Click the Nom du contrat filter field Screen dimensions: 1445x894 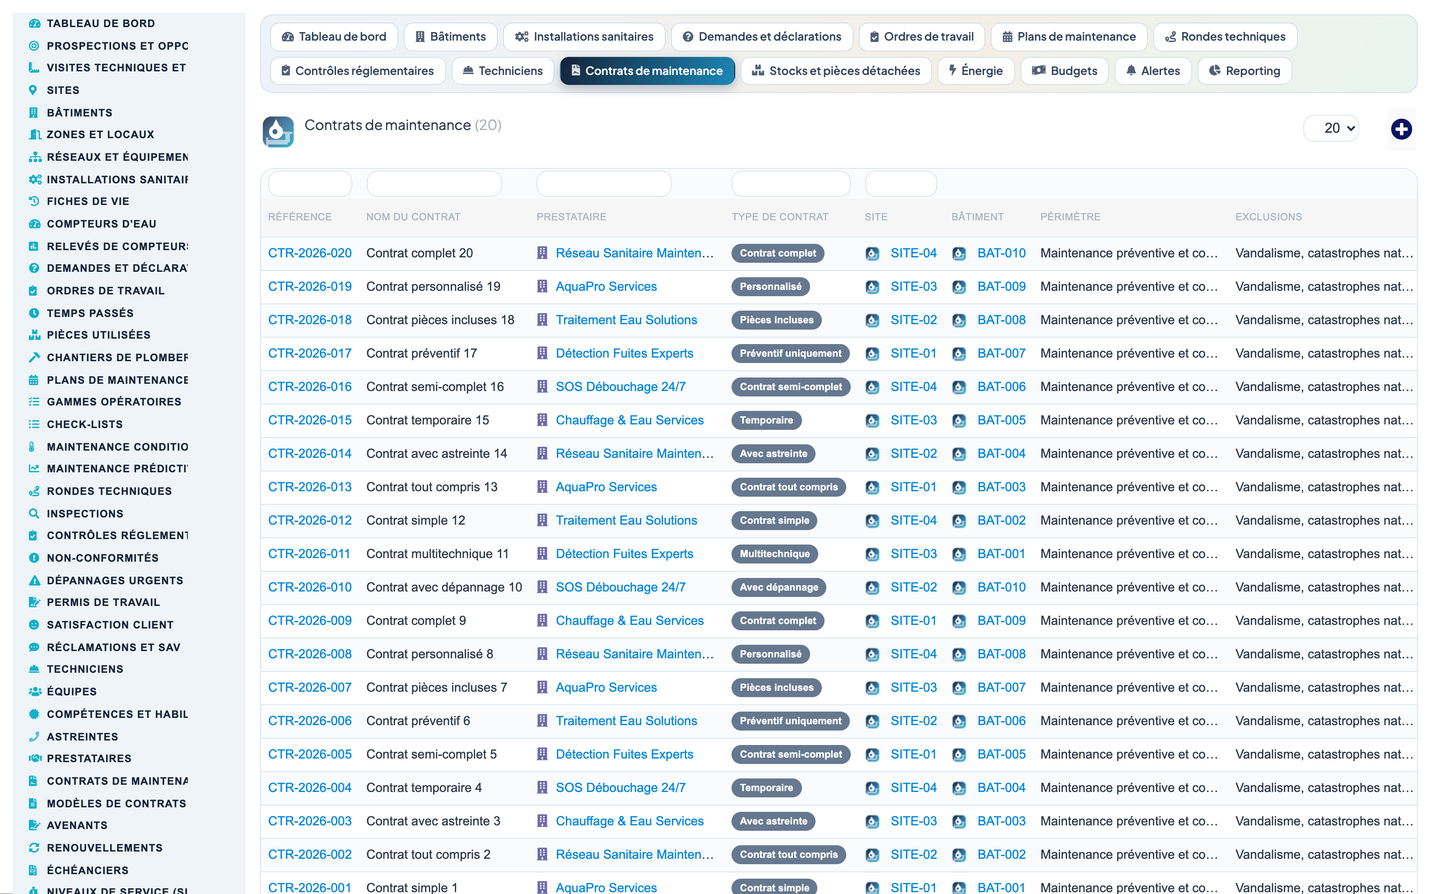[x=434, y=184]
